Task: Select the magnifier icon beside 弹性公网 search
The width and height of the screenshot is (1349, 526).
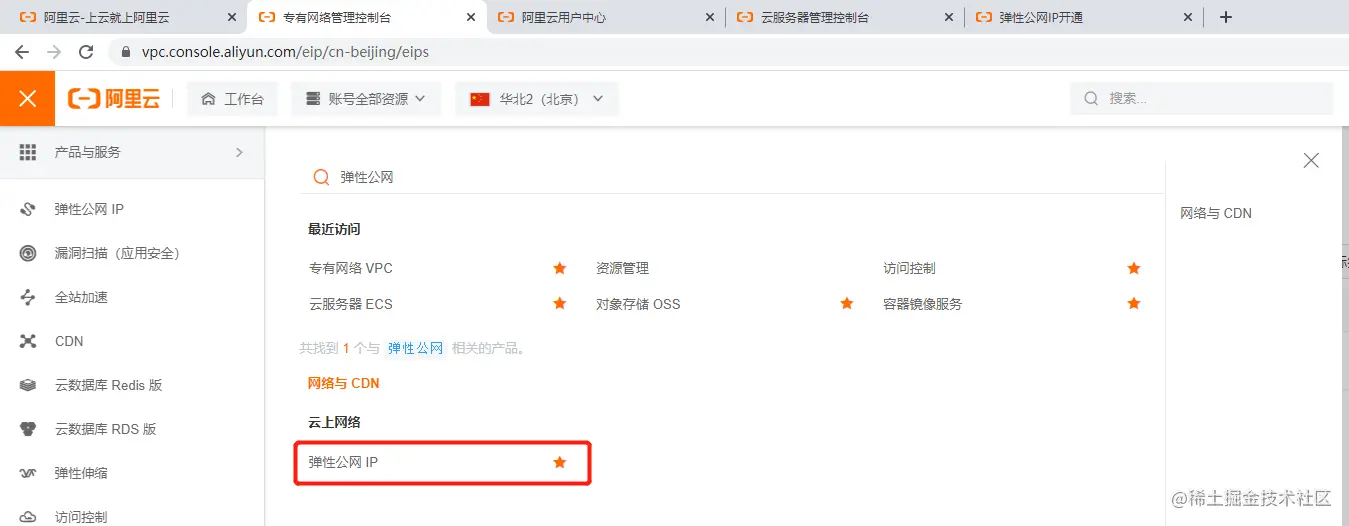Action: pyautogui.click(x=321, y=177)
